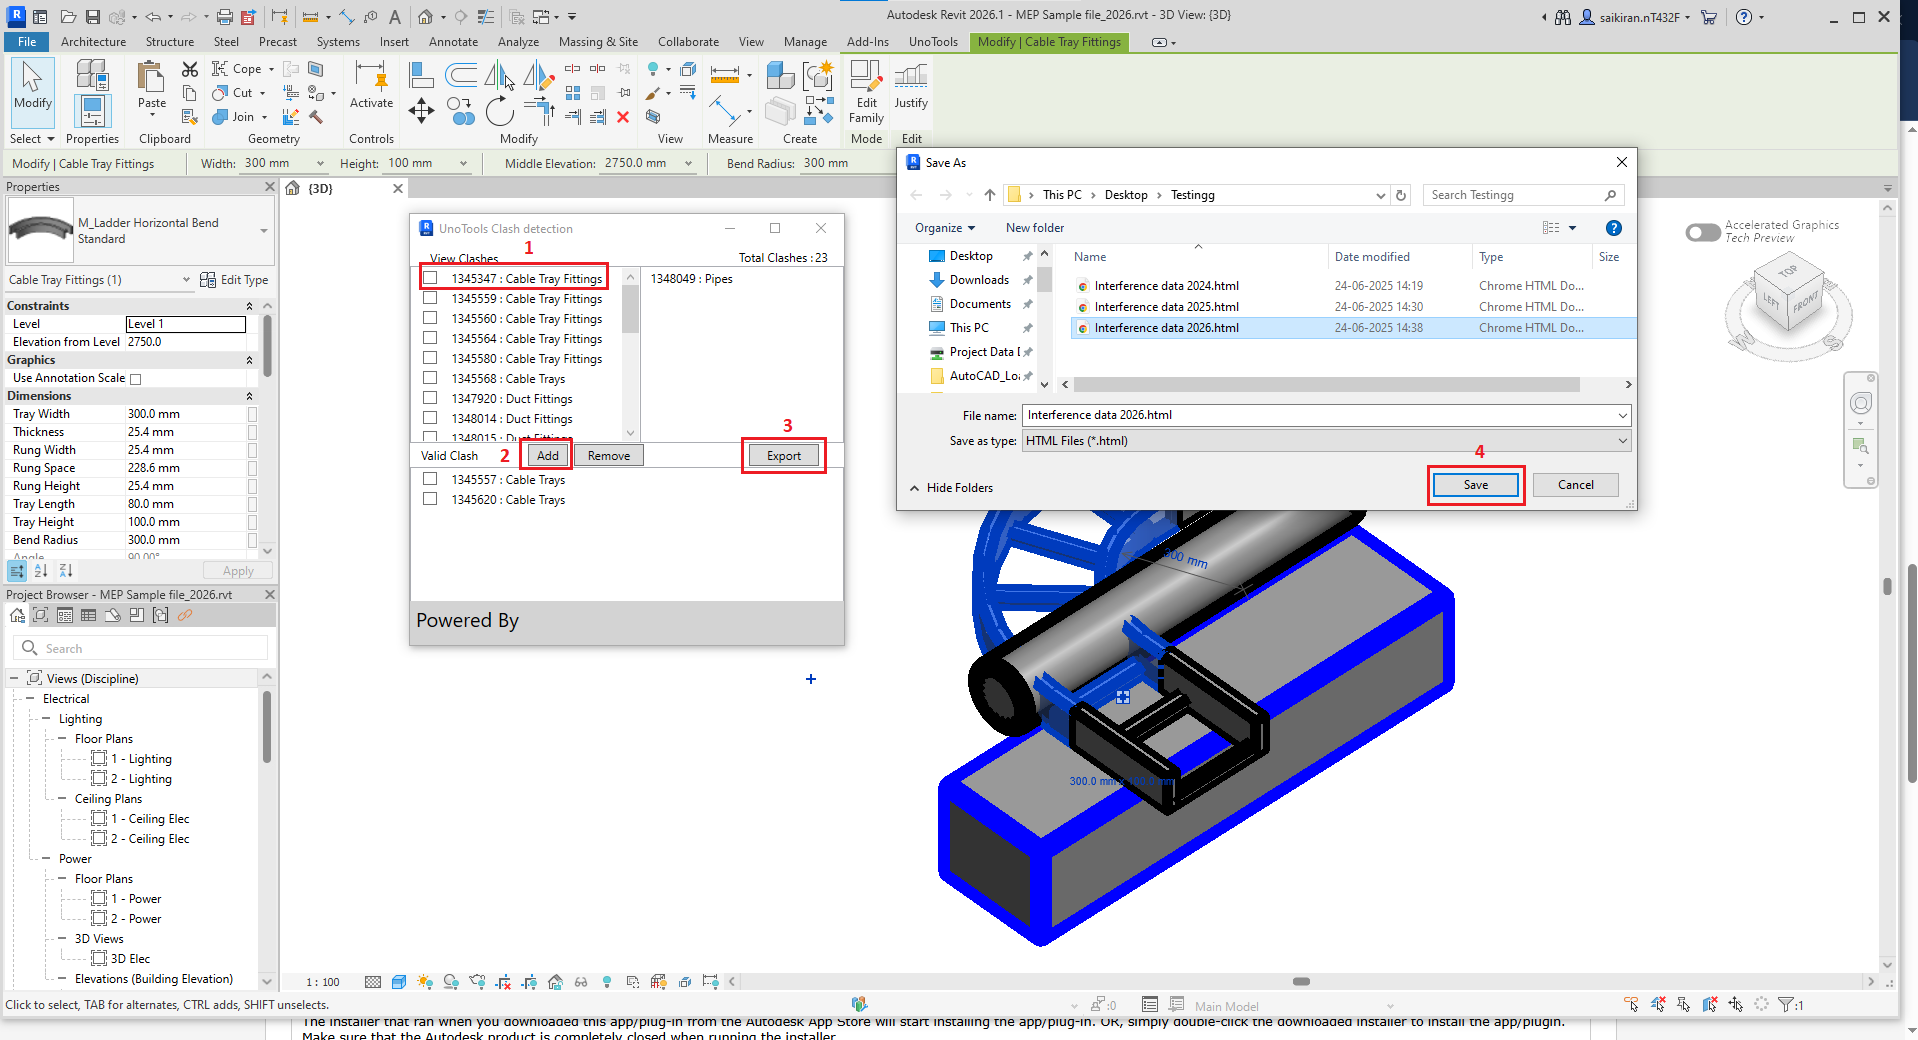Image resolution: width=1918 pixels, height=1040 pixels.
Task: Switch to the Architecture ribbon tab
Action: click(x=93, y=42)
